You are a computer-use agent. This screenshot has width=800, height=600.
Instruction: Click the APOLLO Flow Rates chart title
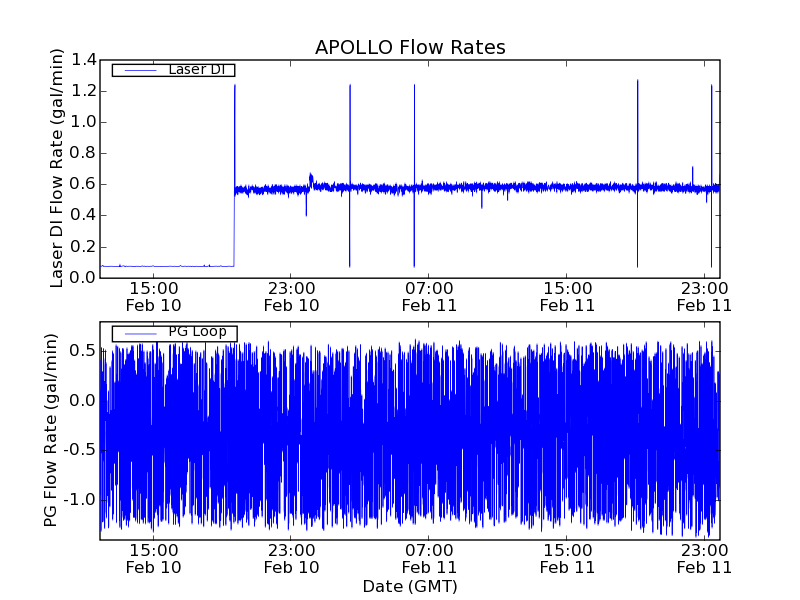[410, 47]
